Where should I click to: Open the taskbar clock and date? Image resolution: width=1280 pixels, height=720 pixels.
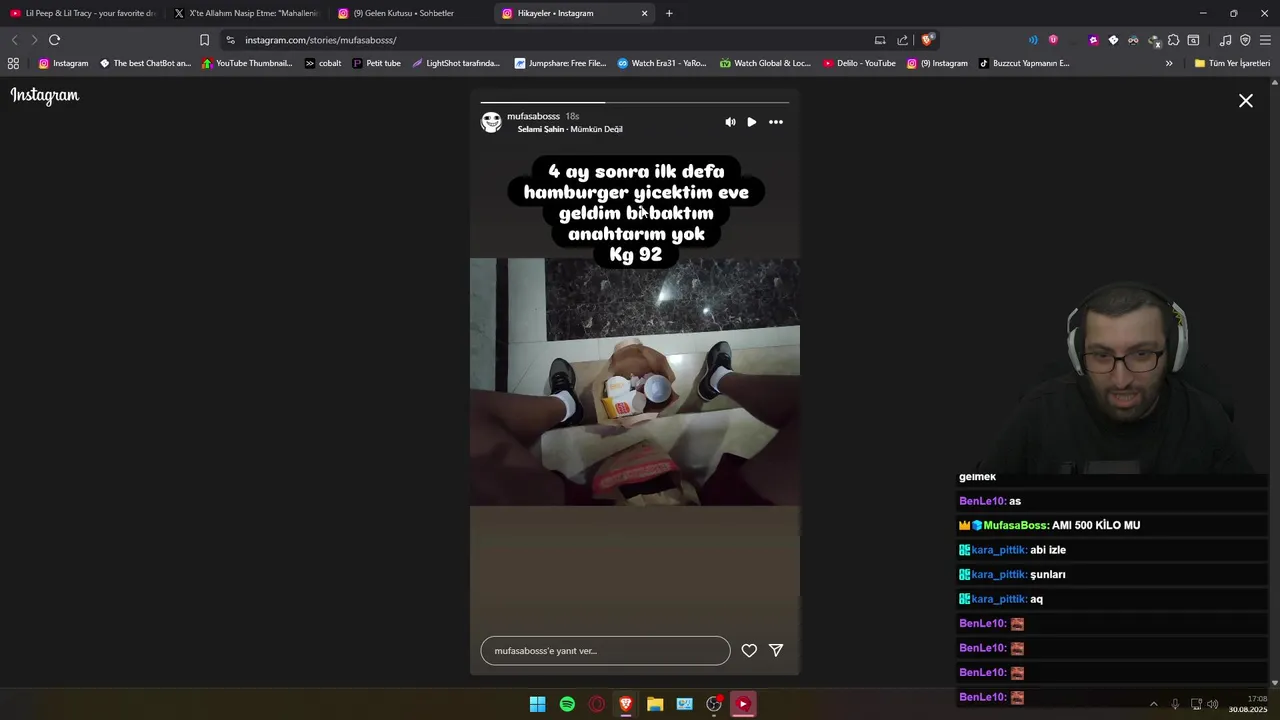tap(1248, 704)
